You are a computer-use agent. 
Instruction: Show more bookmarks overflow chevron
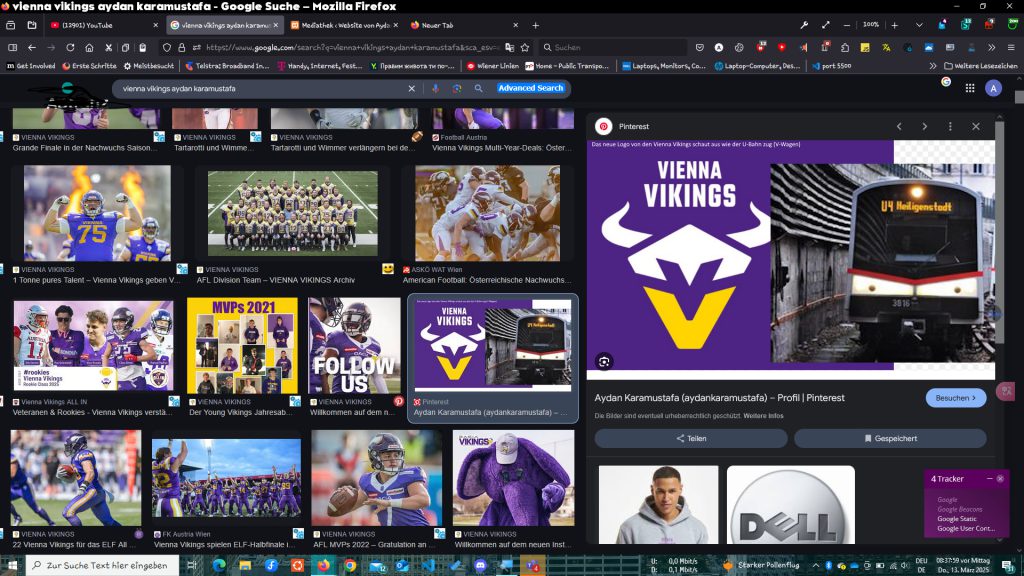pos(933,66)
